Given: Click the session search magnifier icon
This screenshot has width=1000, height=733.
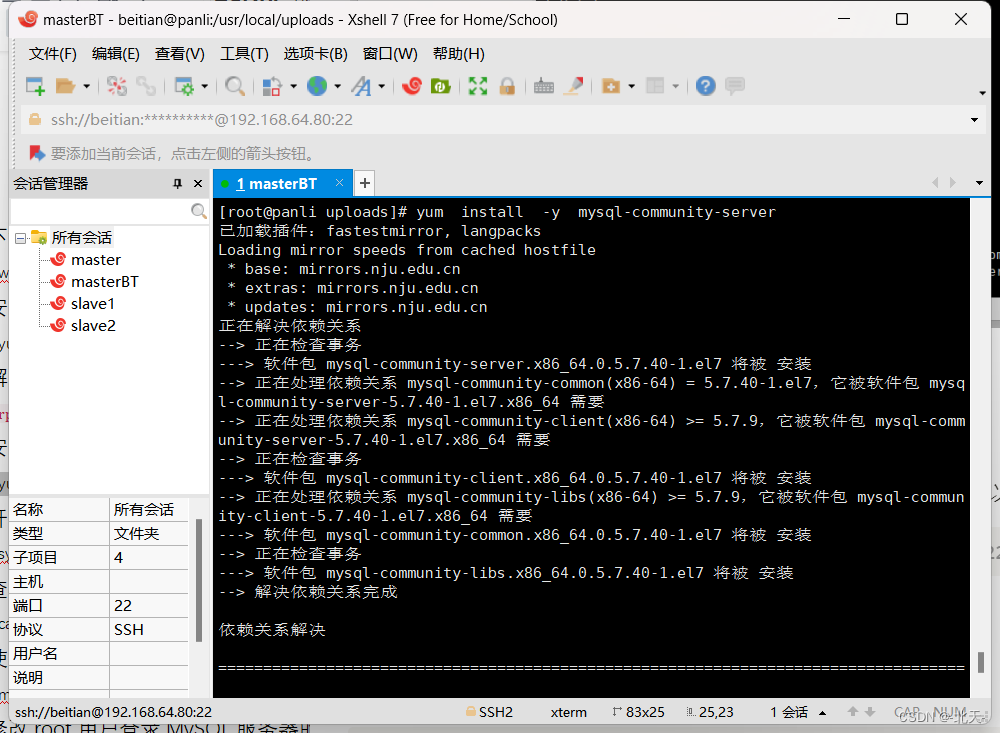Looking at the screenshot, I should [199, 211].
